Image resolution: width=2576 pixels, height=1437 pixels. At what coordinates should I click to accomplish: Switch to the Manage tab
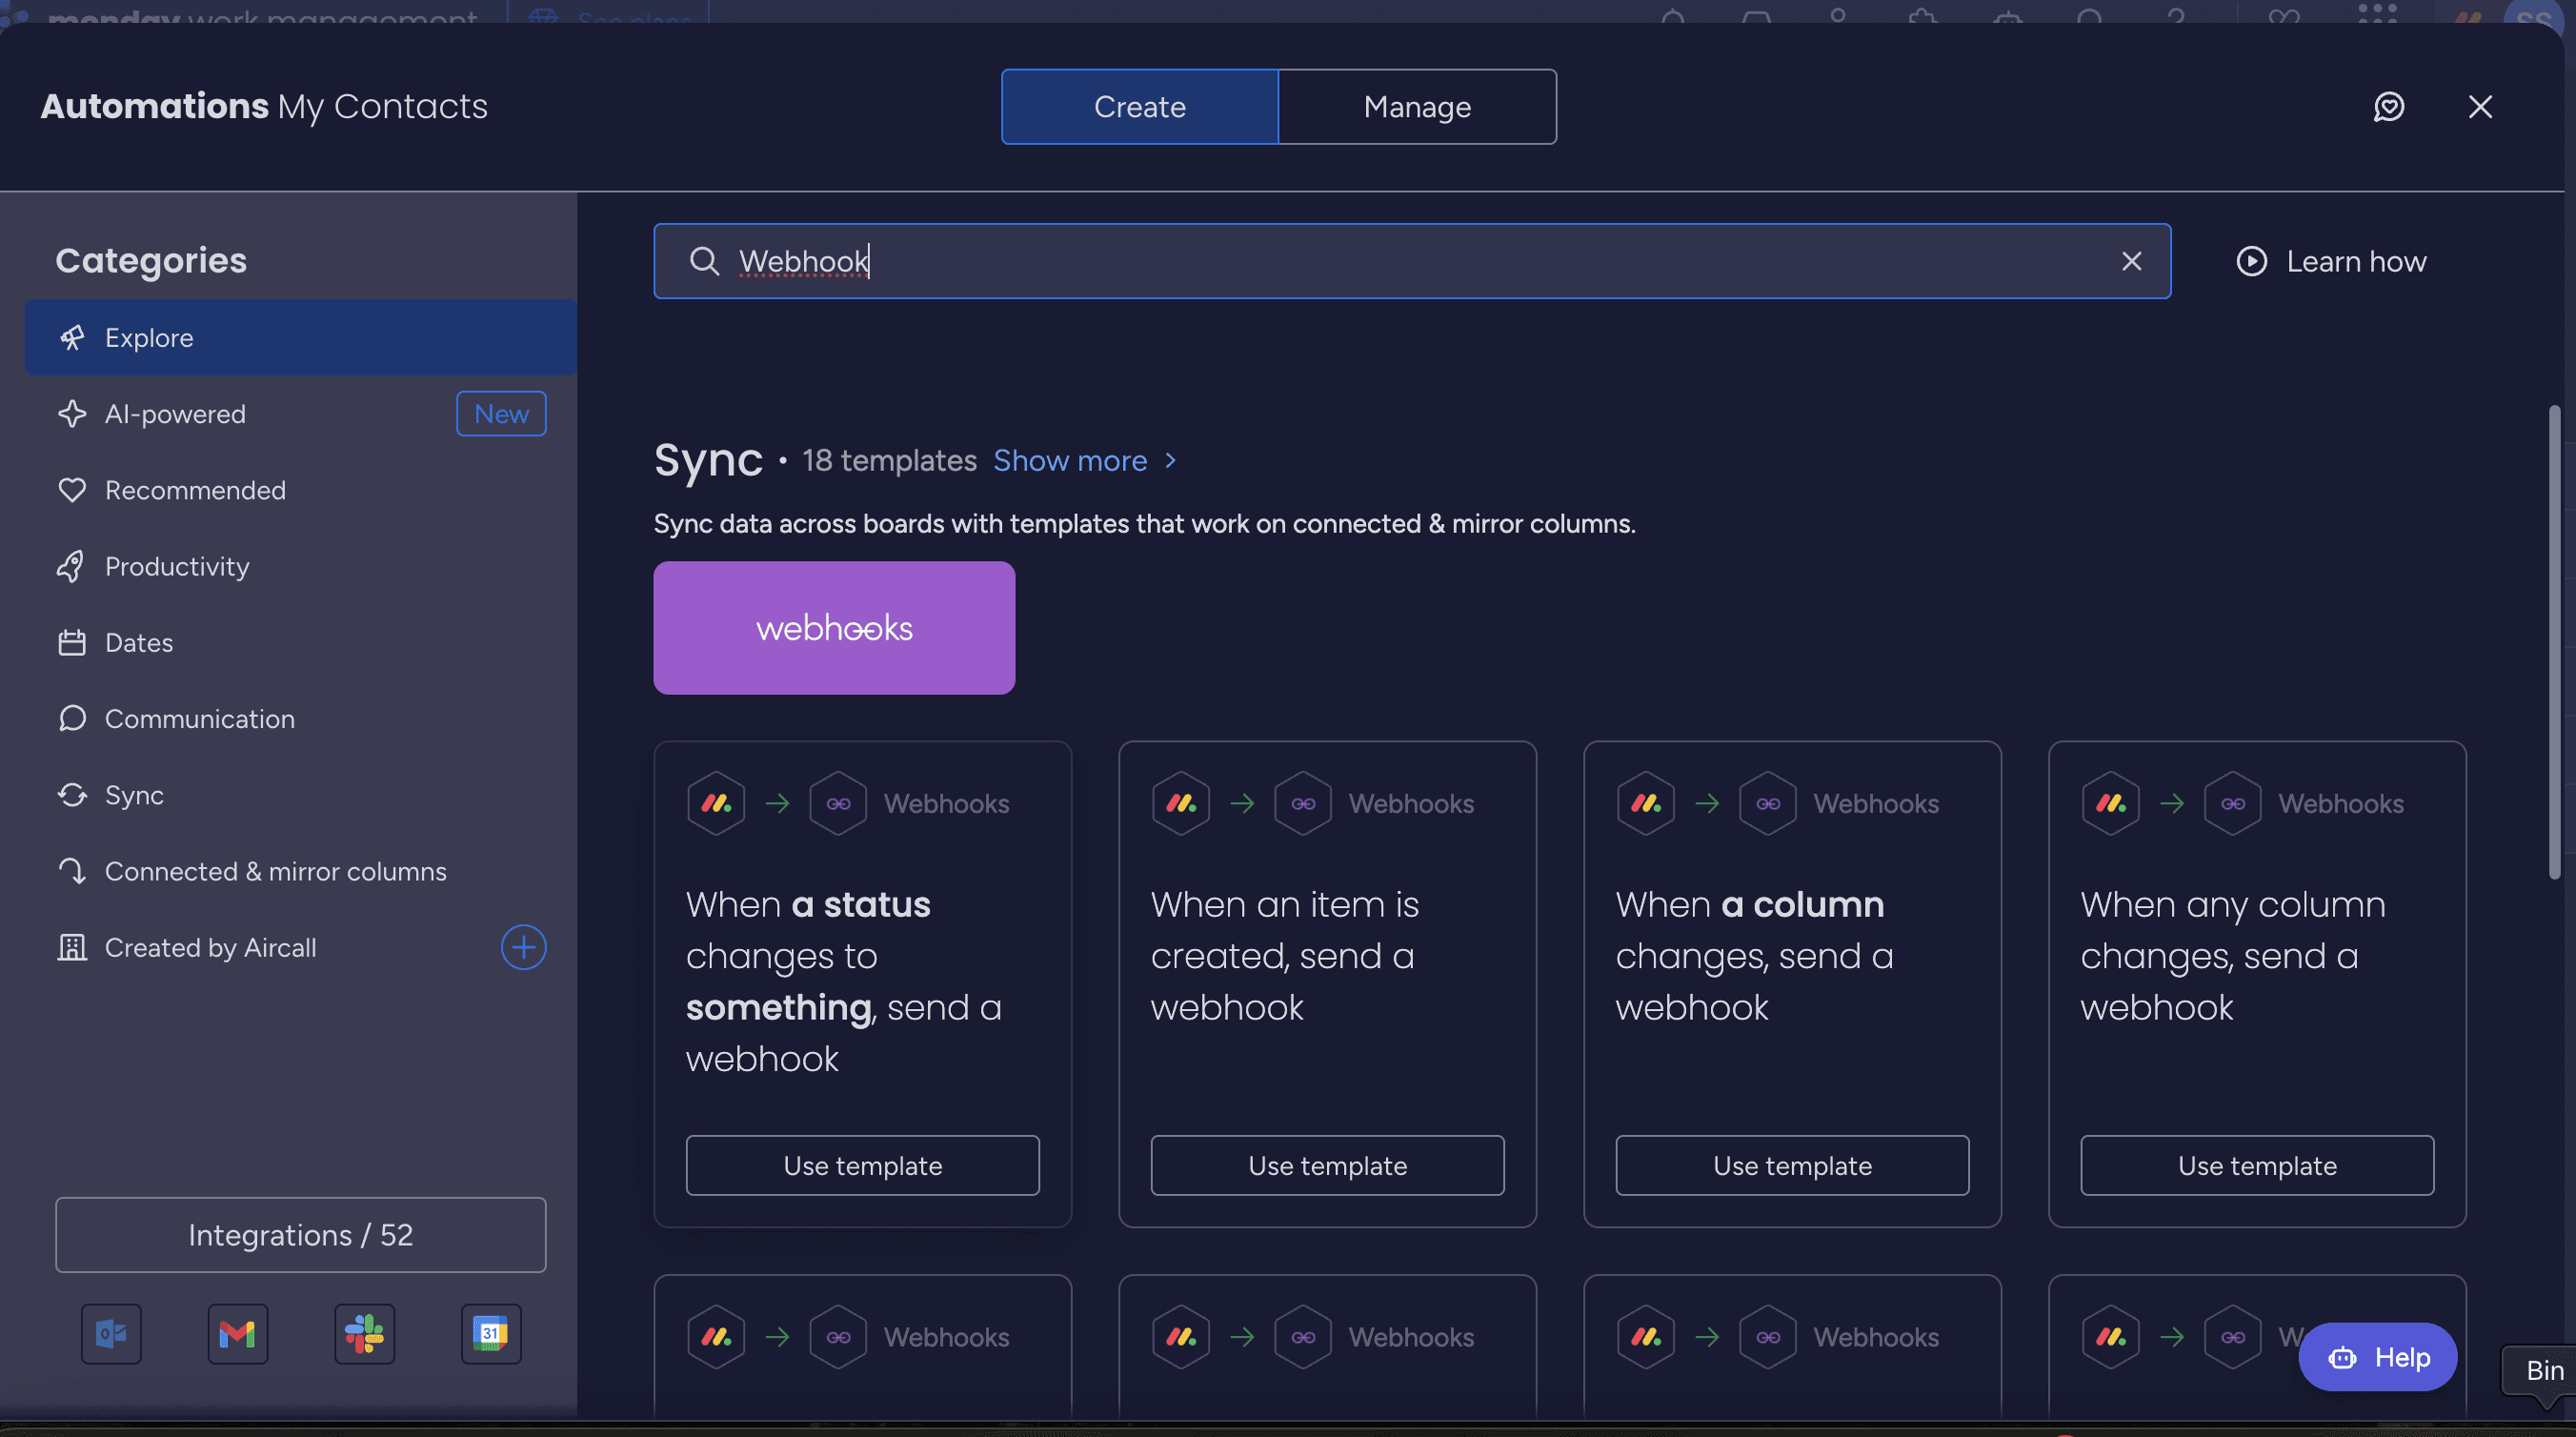[1417, 106]
